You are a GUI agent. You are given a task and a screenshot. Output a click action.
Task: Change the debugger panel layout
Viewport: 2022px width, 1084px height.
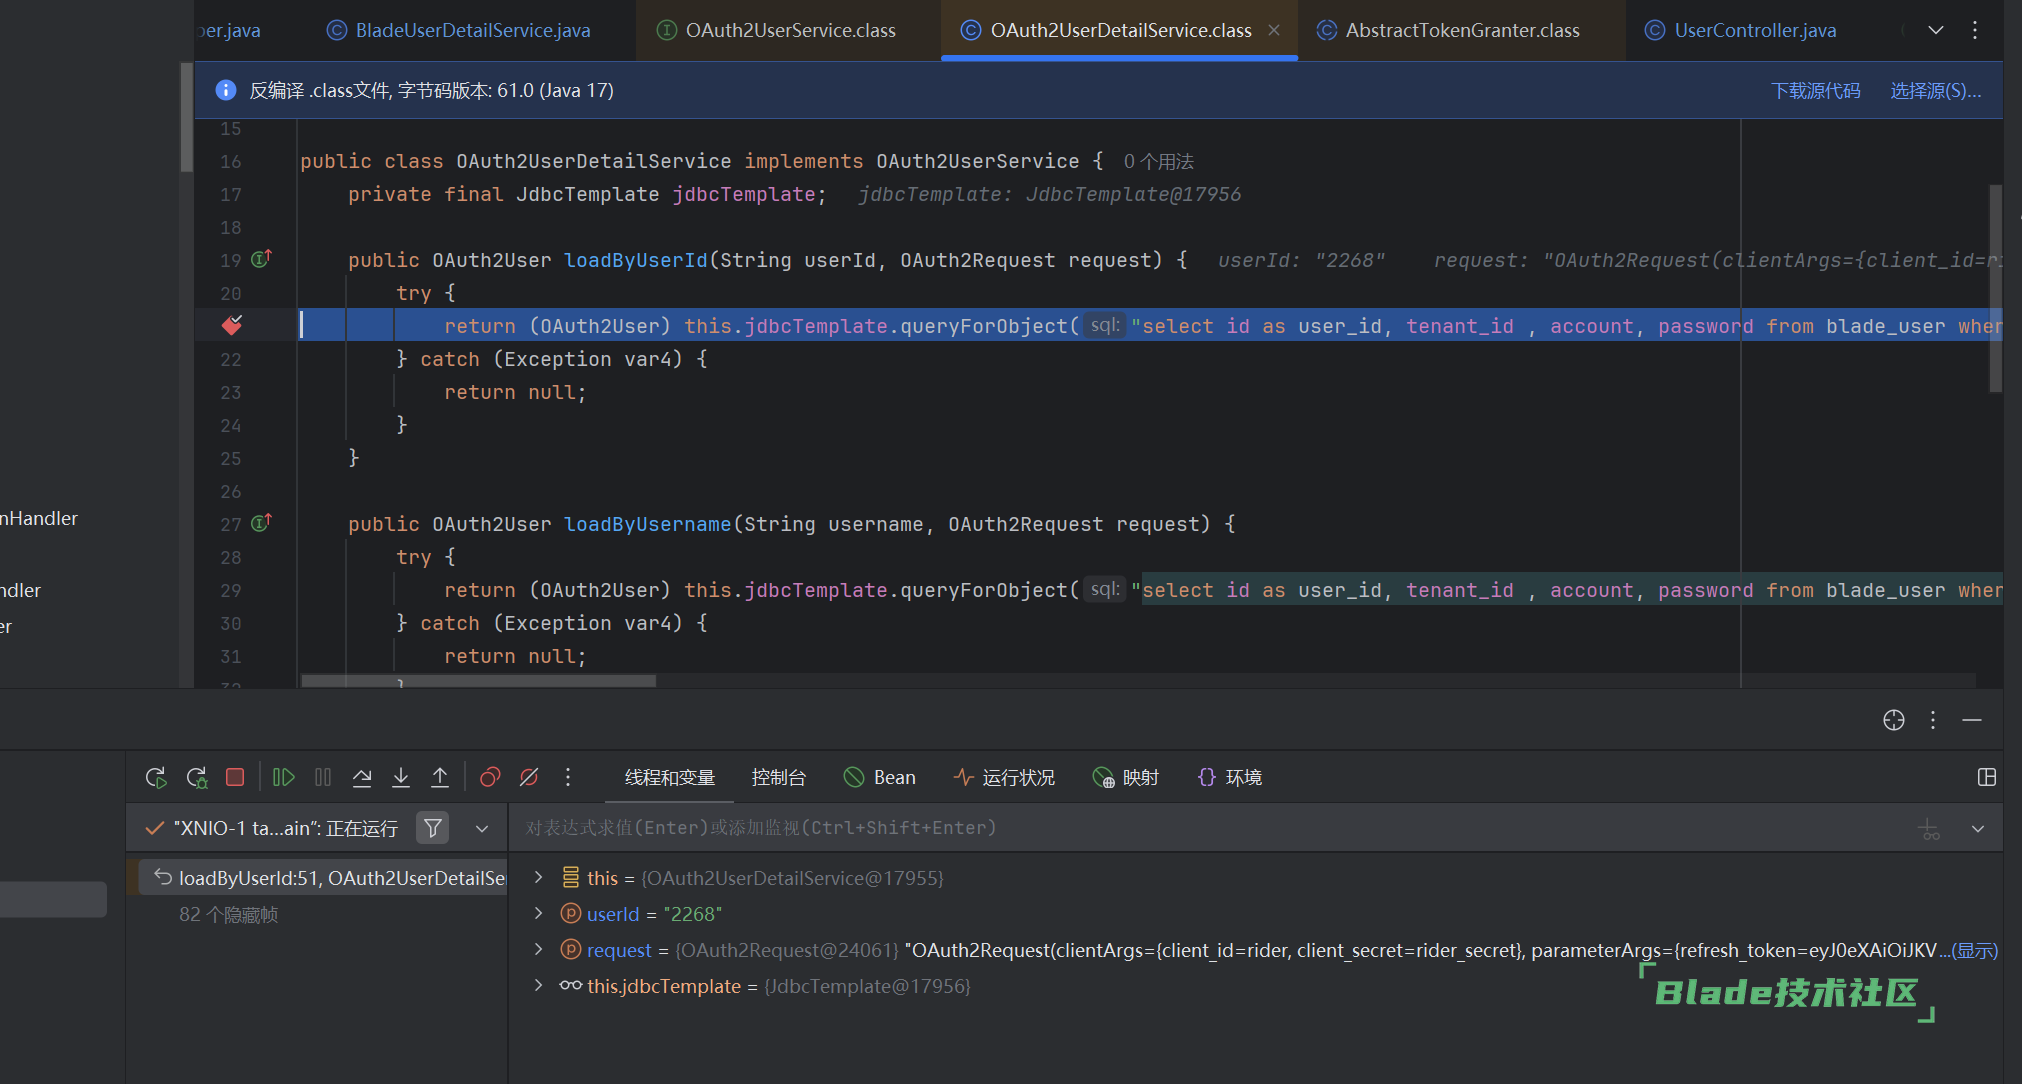[1986, 777]
